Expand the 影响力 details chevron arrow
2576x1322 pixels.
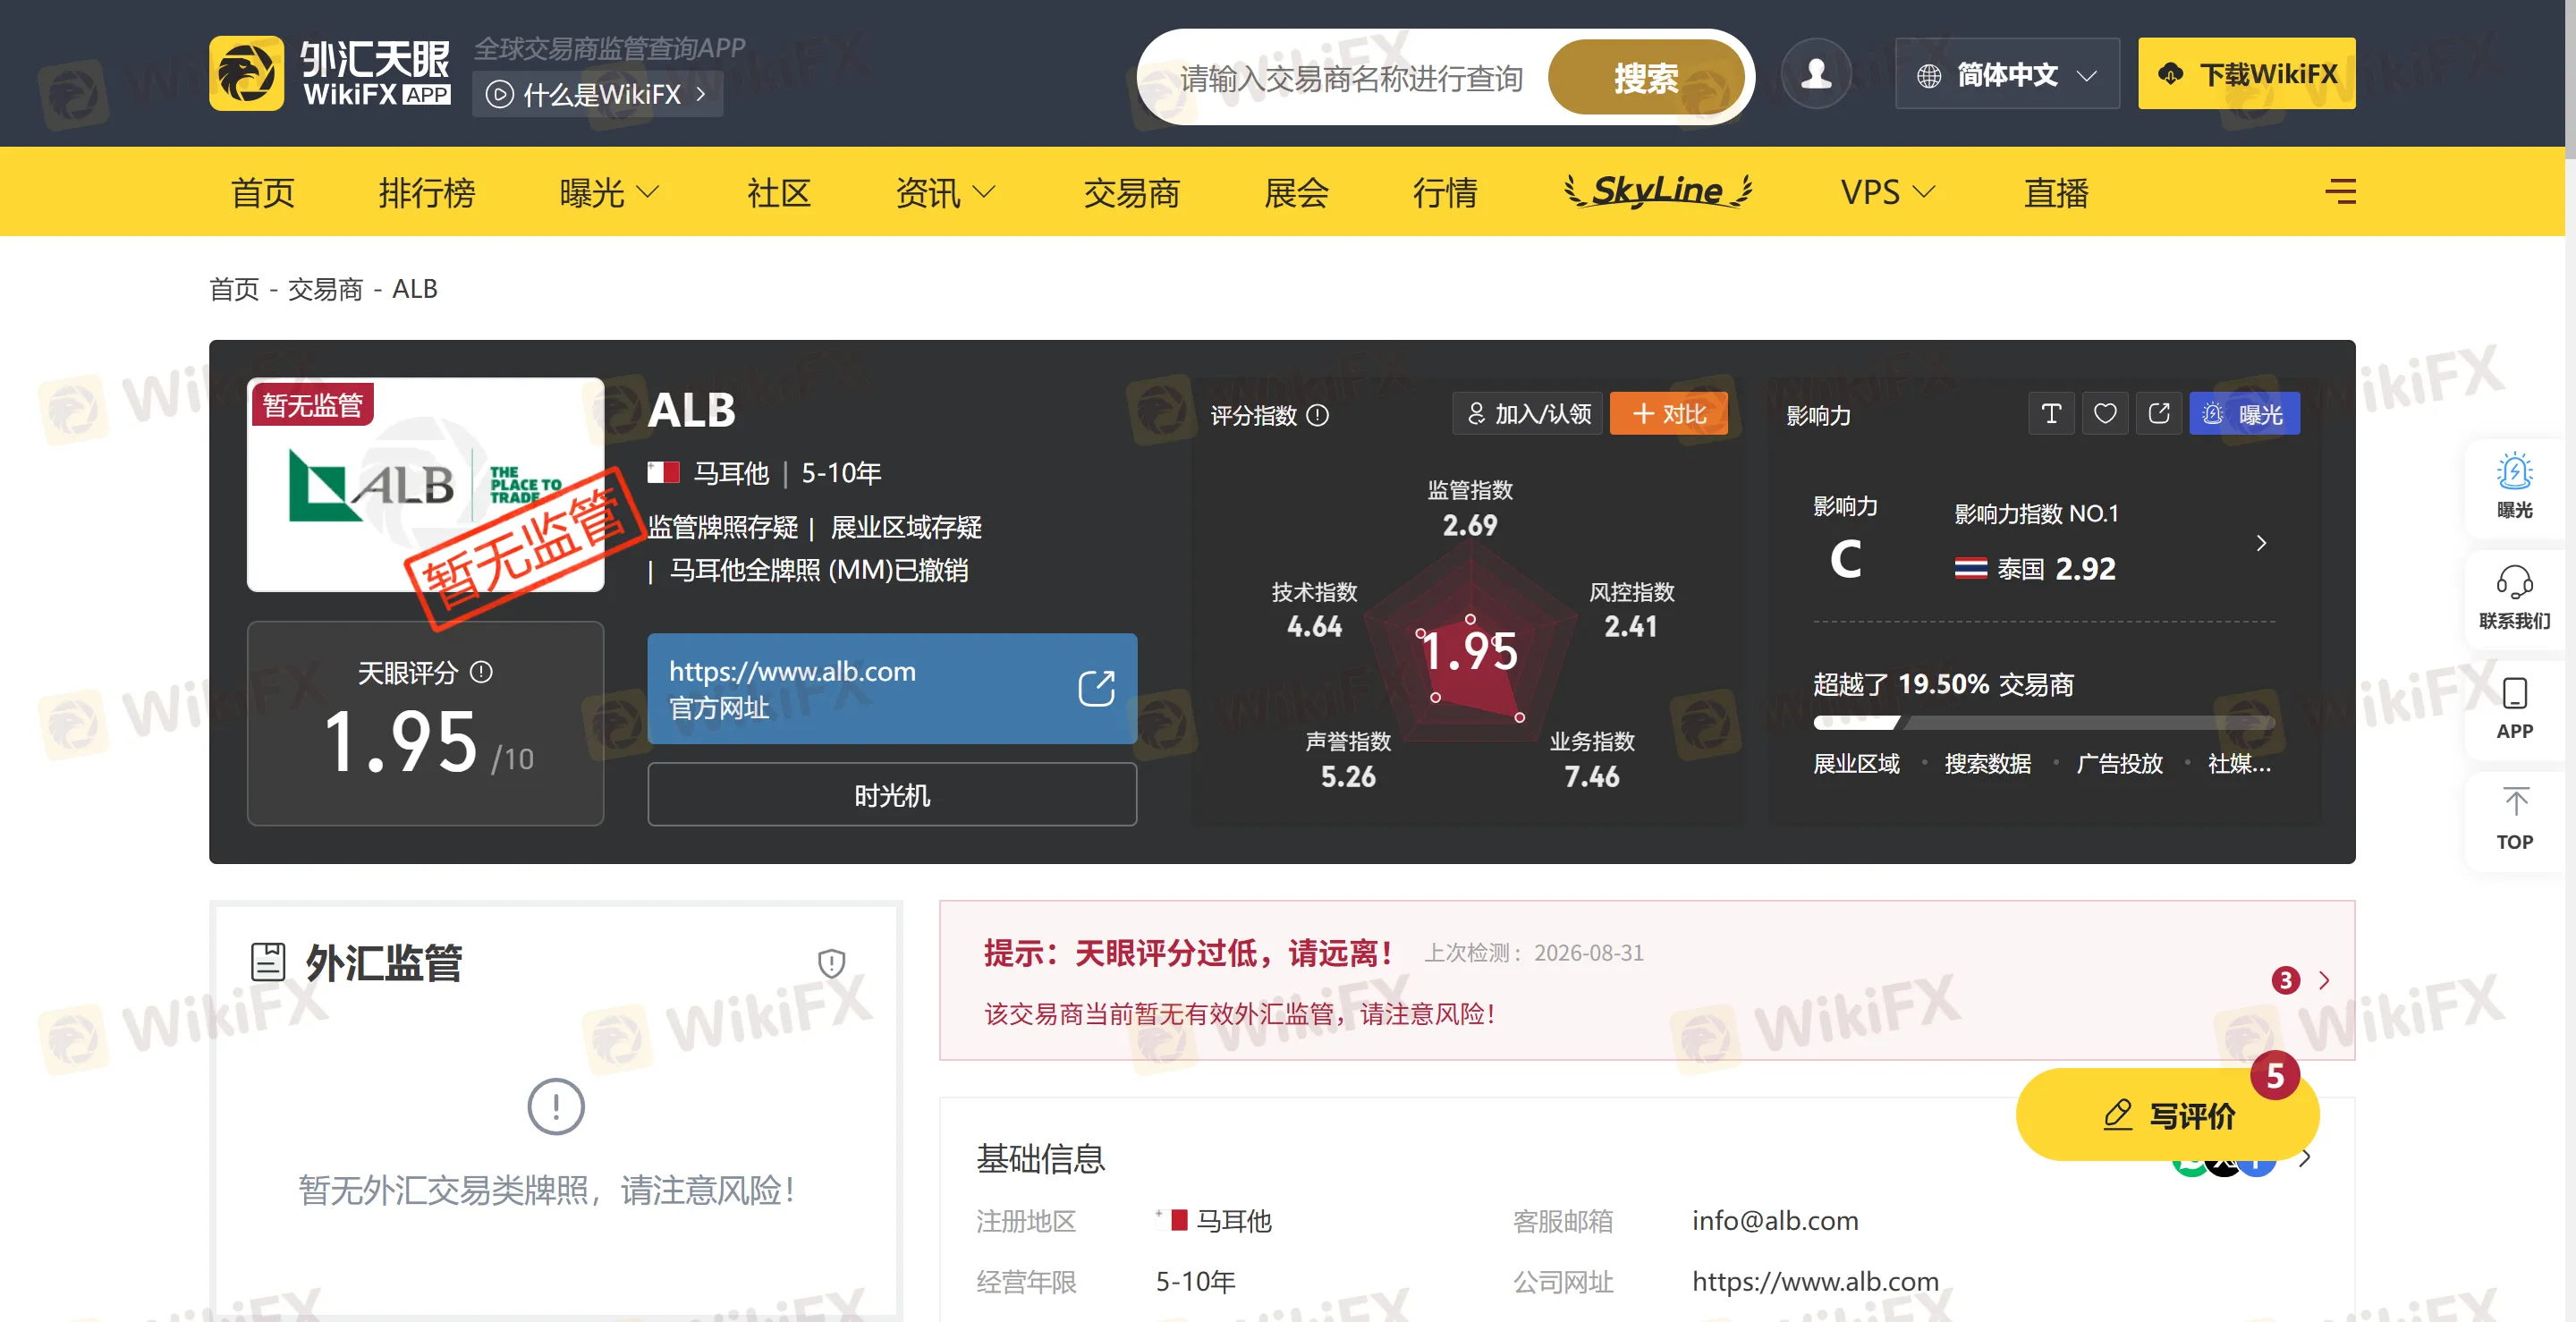(2261, 543)
